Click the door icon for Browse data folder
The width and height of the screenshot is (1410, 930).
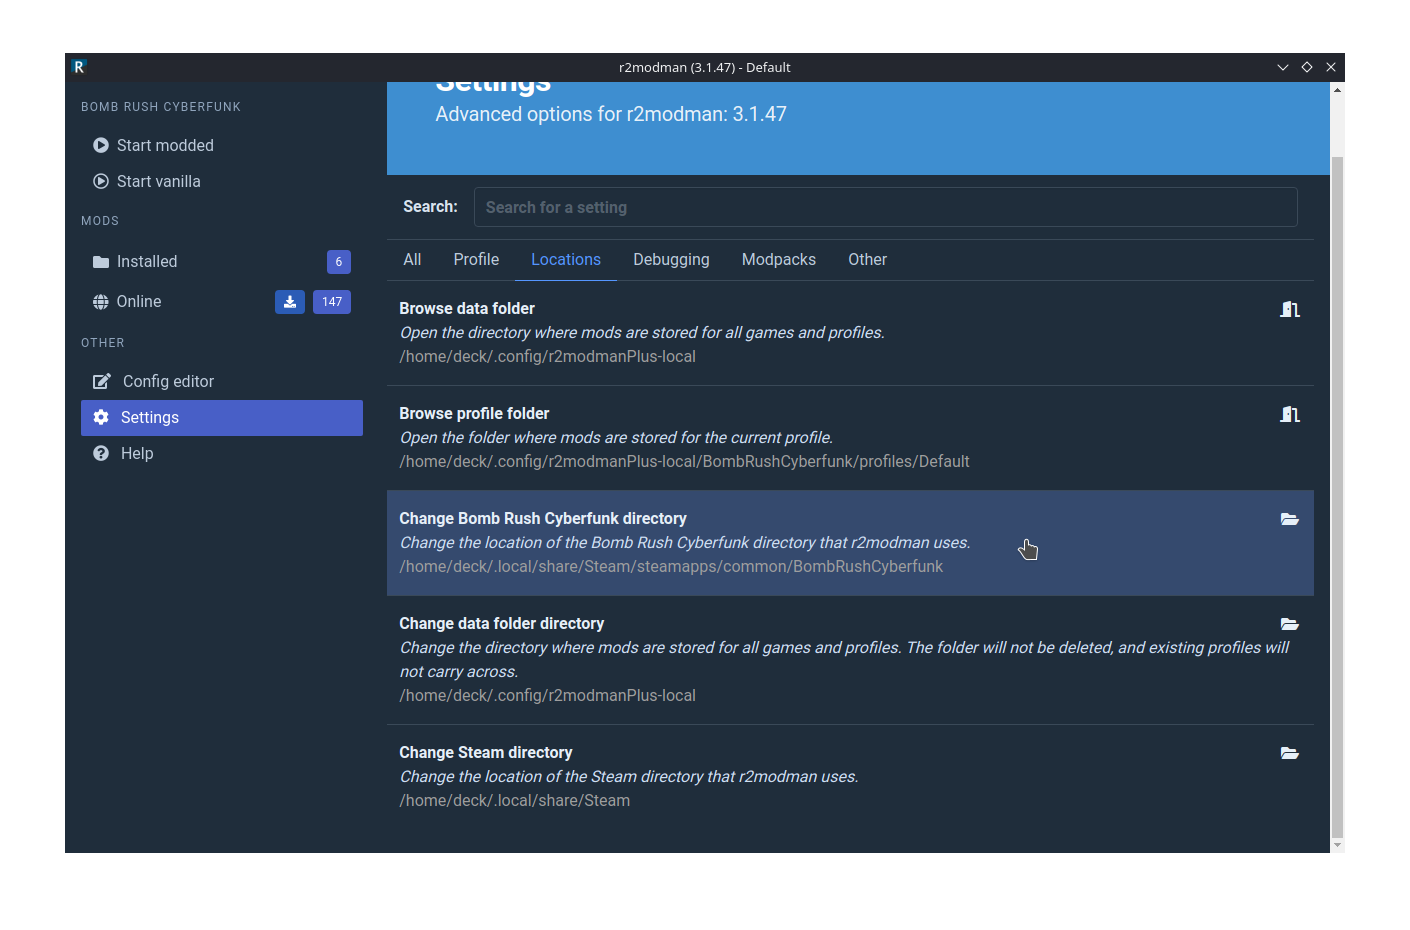[x=1290, y=309]
